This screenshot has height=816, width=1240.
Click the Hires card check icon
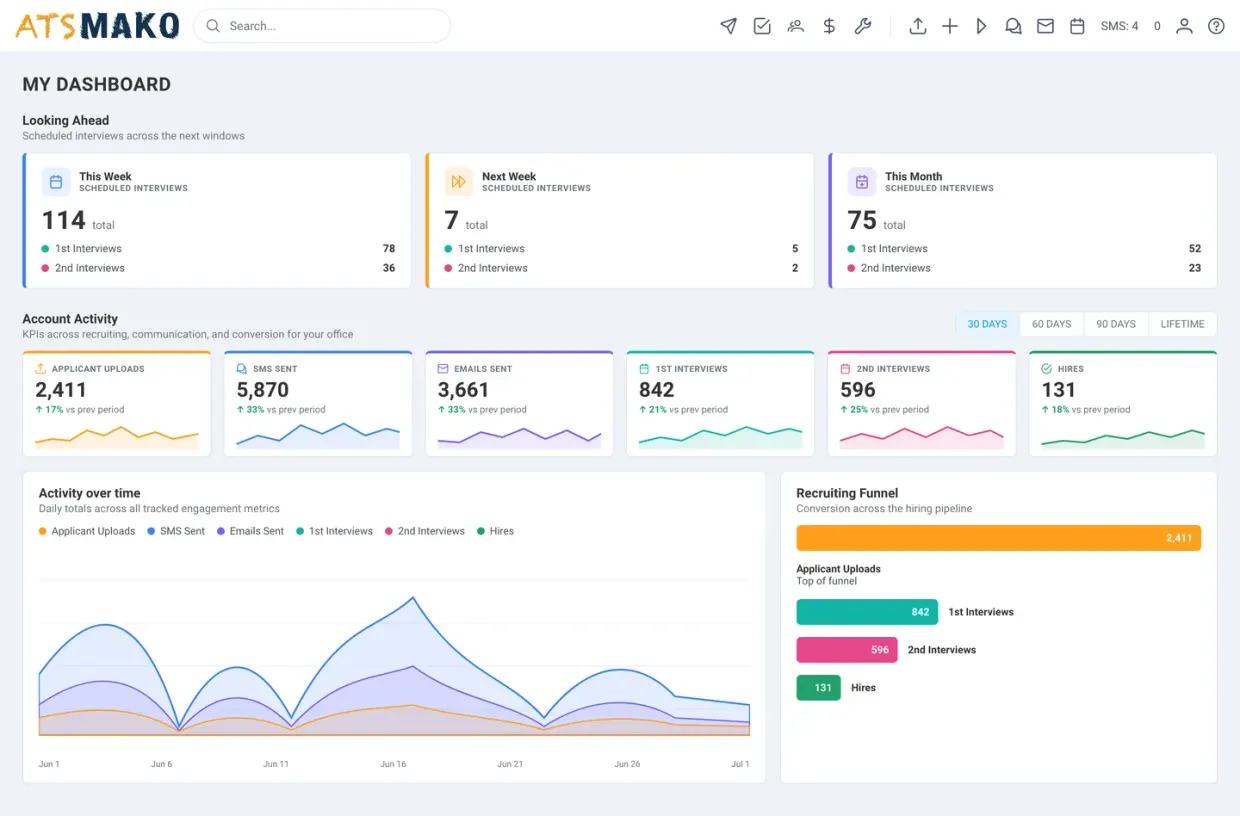(x=1046, y=369)
